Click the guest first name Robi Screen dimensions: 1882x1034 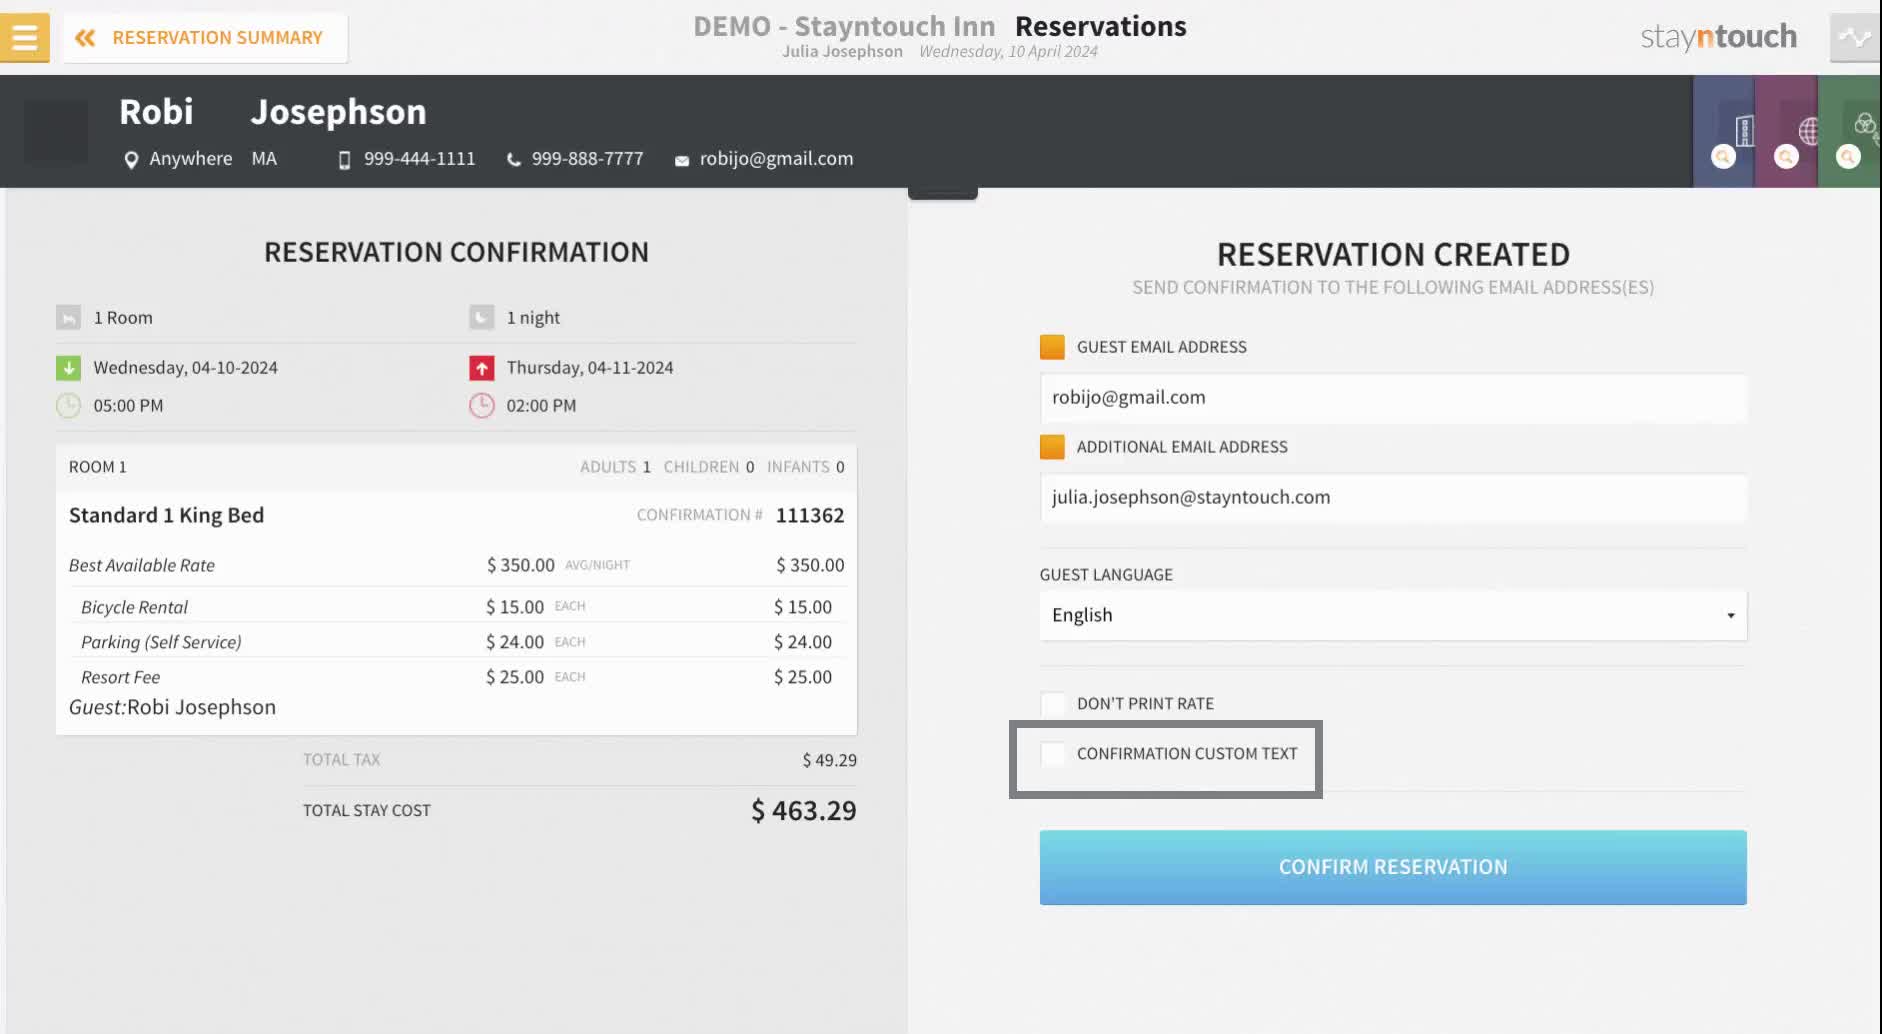pos(156,112)
